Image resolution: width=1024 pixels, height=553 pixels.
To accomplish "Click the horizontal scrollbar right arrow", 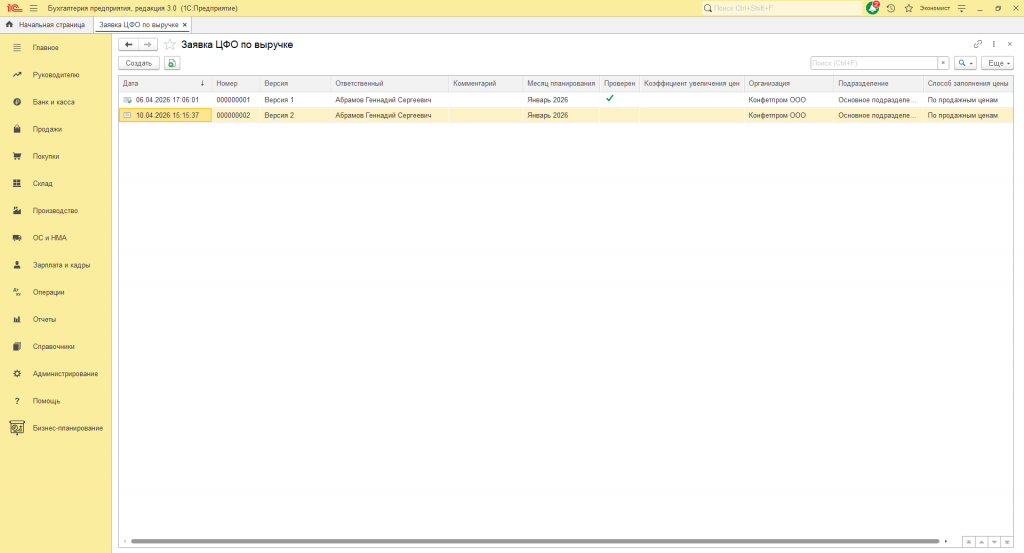I will click(946, 541).
